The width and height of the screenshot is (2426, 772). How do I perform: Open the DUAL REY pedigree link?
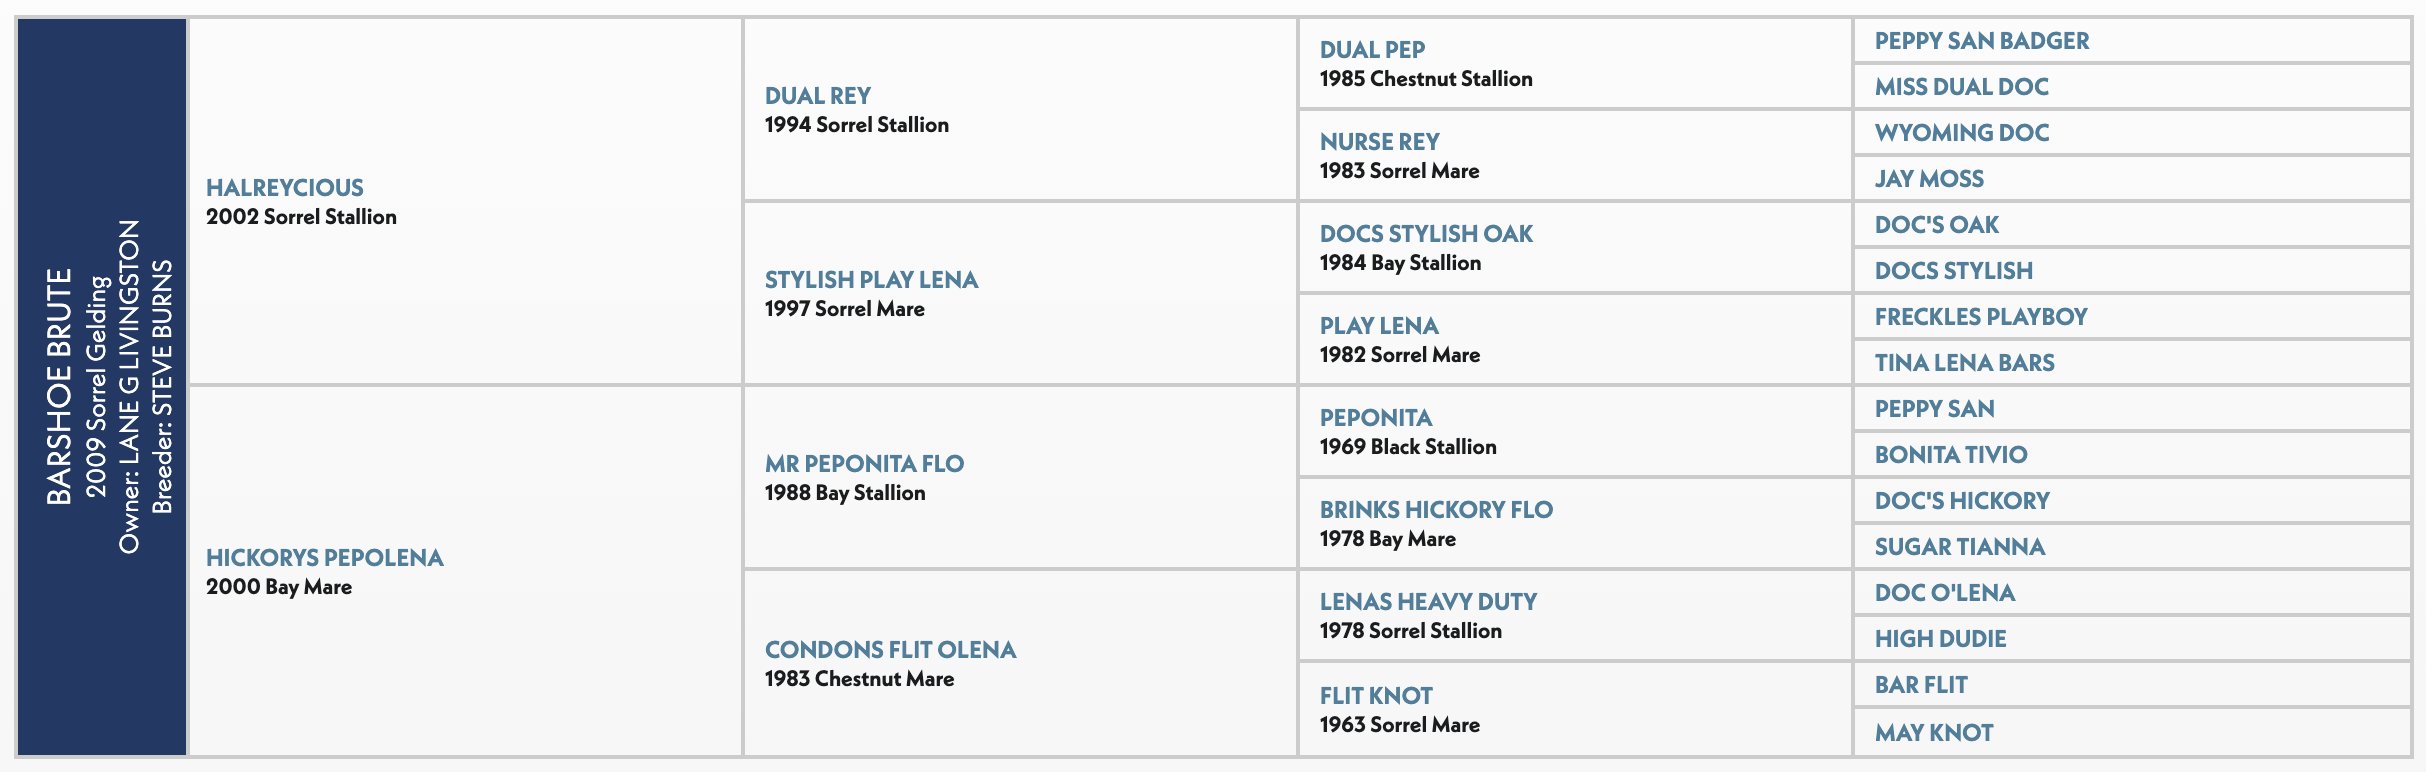pyautogui.click(x=817, y=96)
